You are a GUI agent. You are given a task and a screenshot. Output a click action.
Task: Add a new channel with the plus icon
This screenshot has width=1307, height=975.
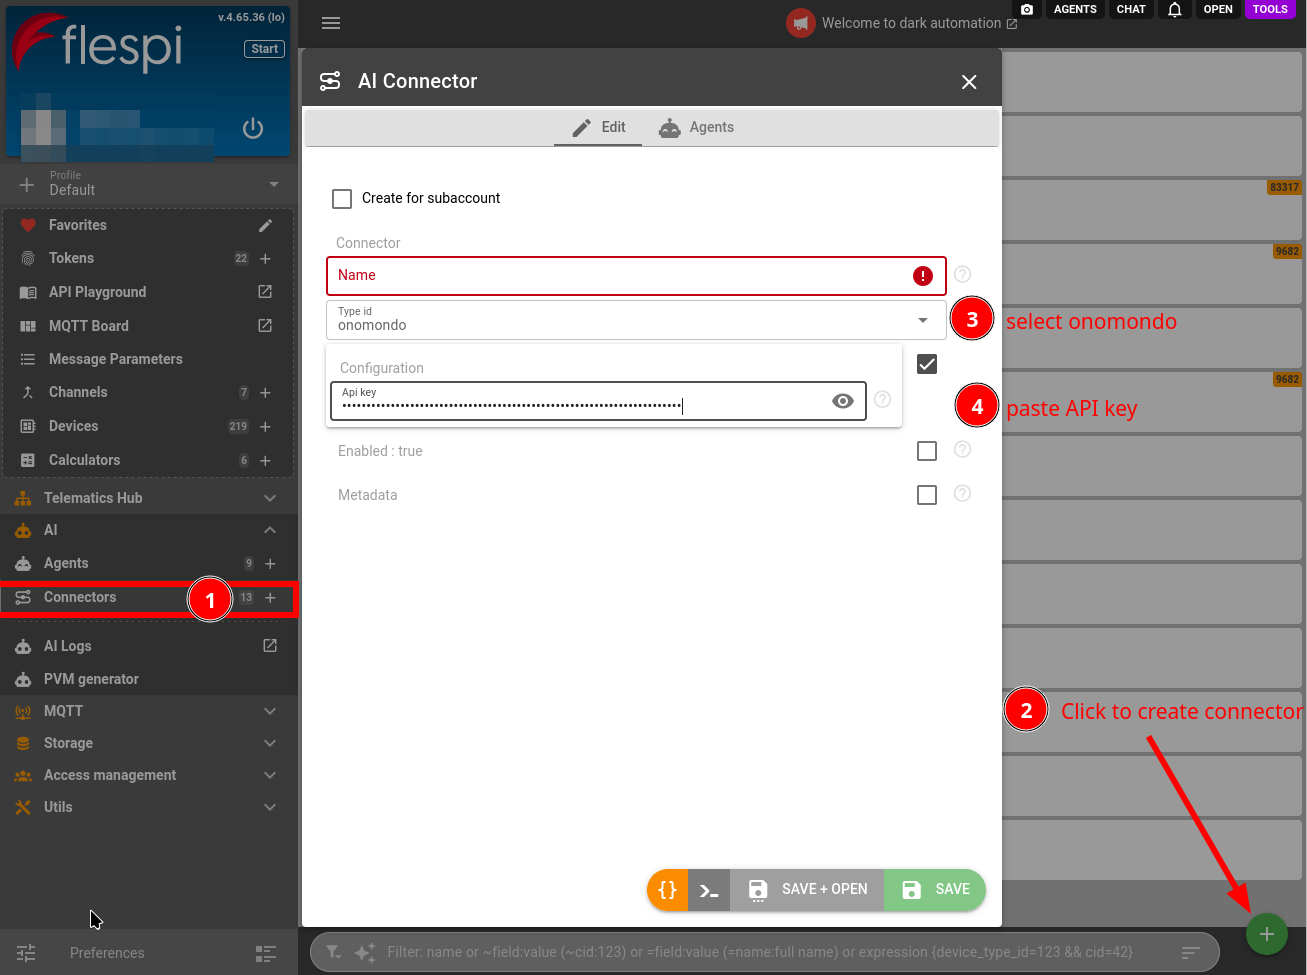pyautogui.click(x=265, y=393)
